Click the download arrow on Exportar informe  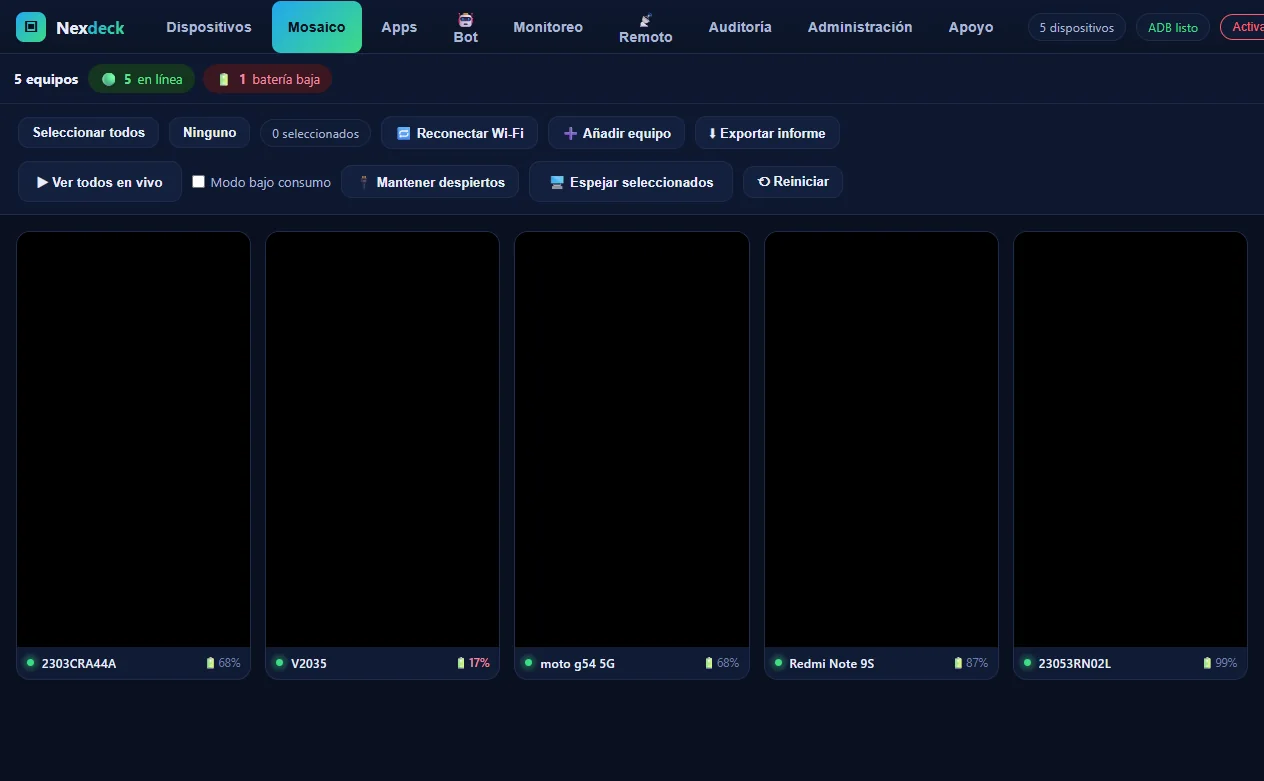click(x=712, y=133)
